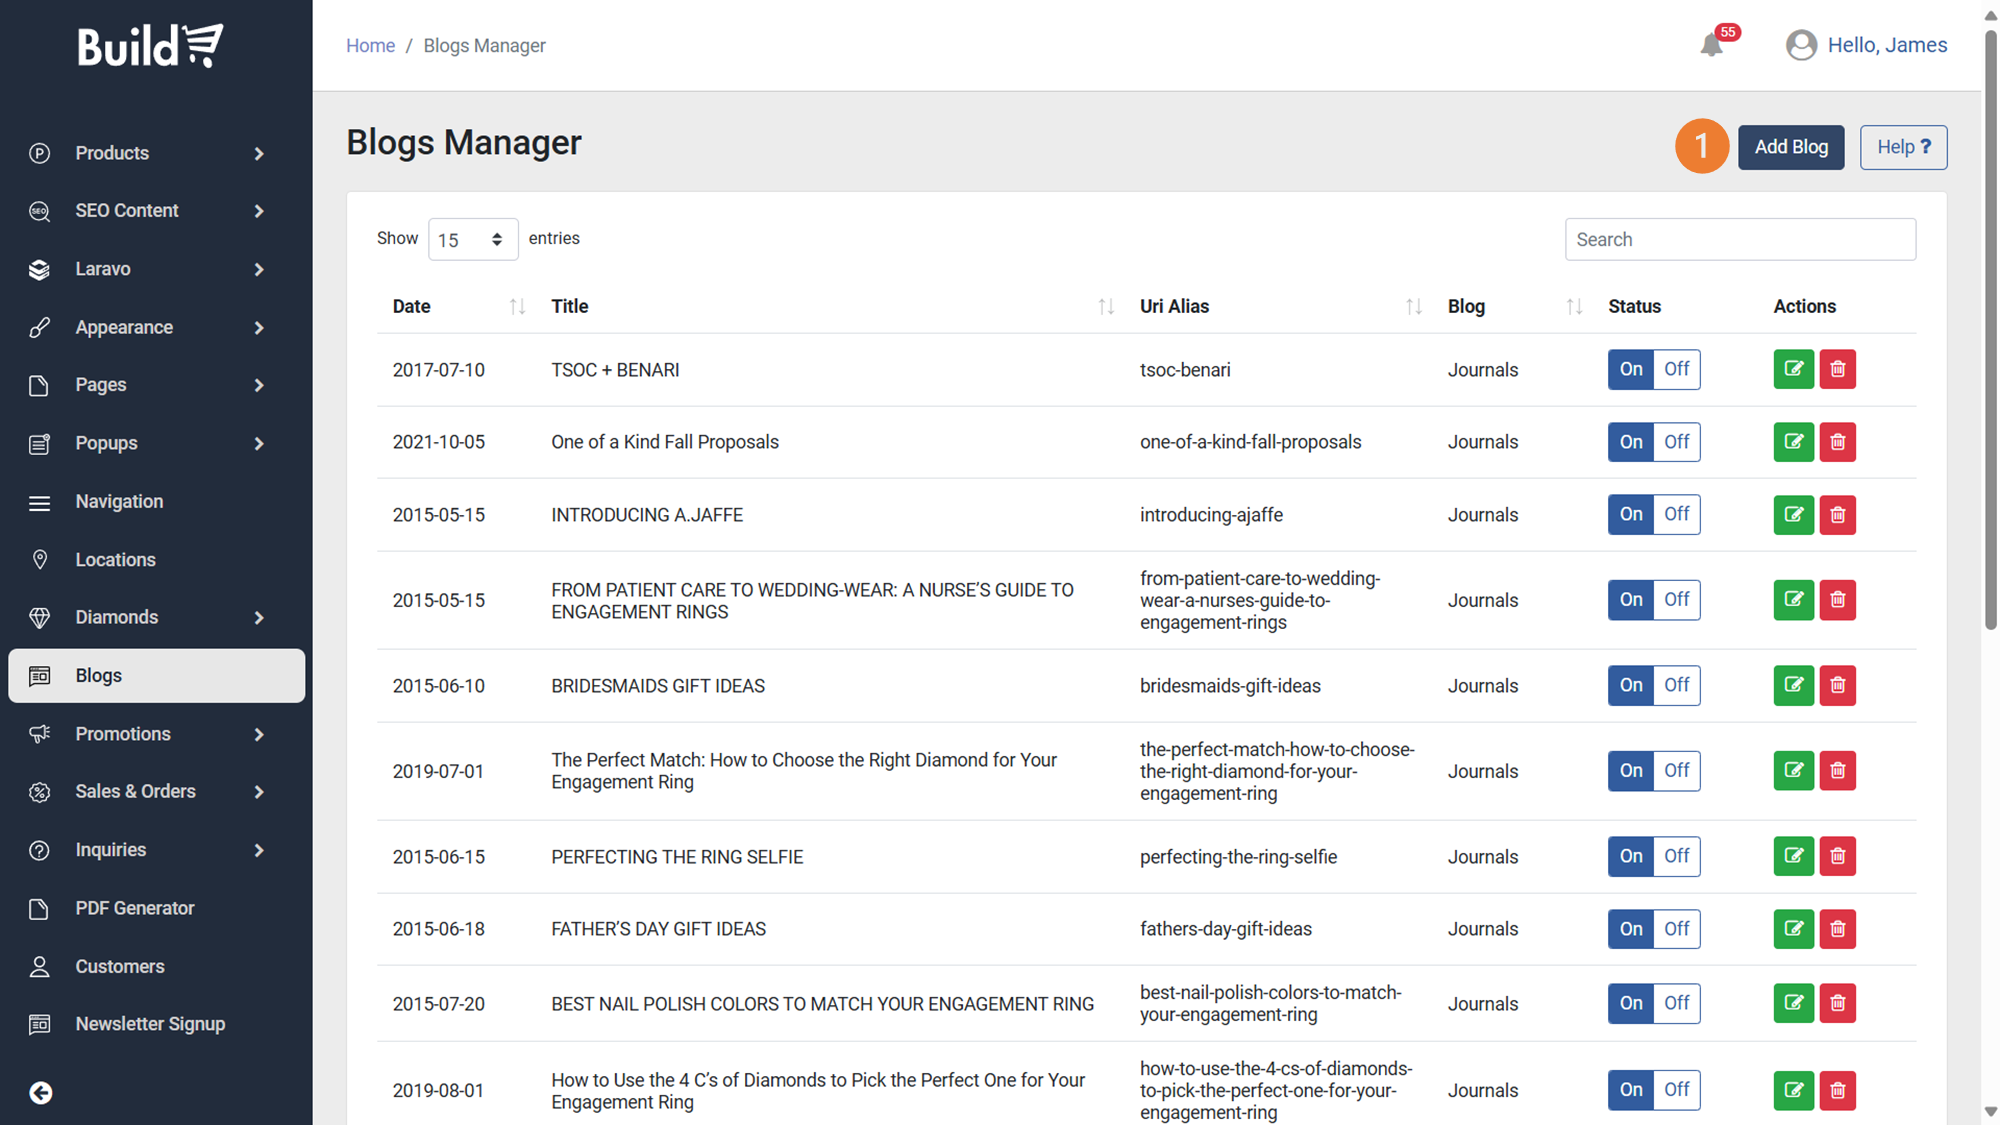Click the Add Blog button

click(1790, 147)
